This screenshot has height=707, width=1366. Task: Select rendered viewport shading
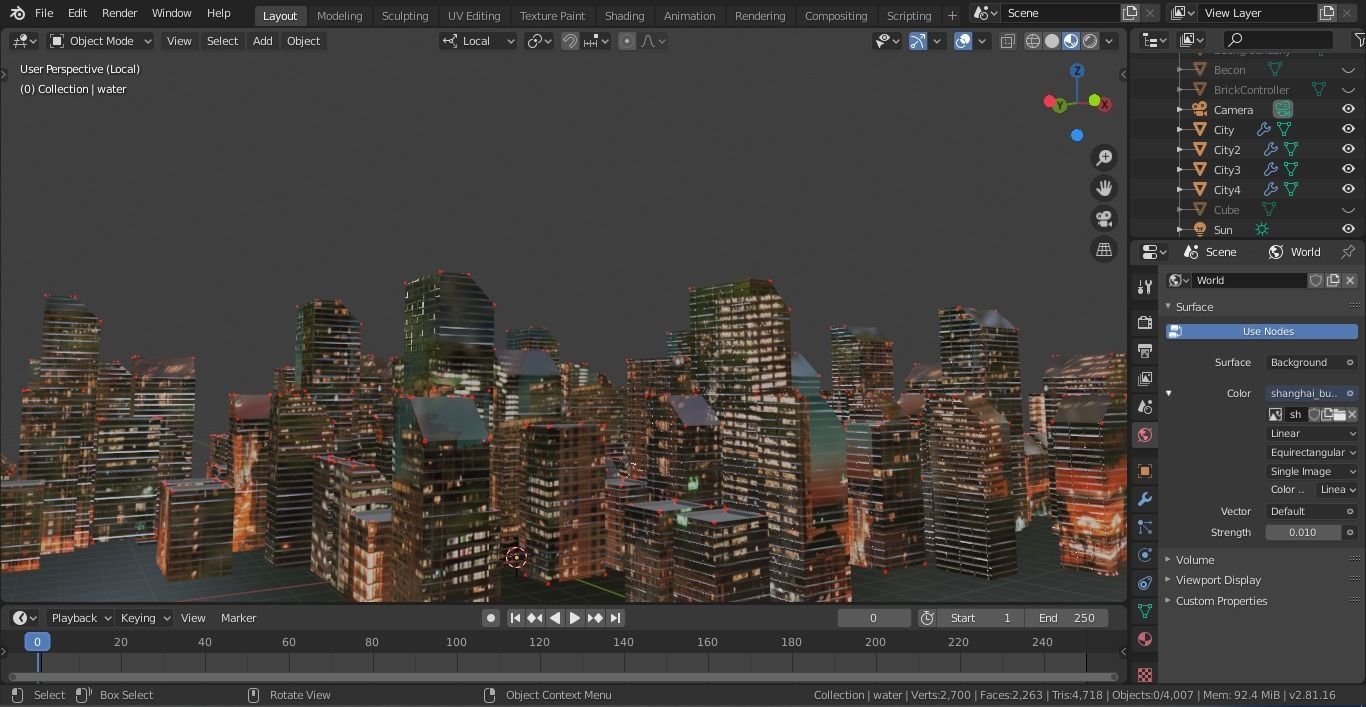pyautogui.click(x=1090, y=41)
